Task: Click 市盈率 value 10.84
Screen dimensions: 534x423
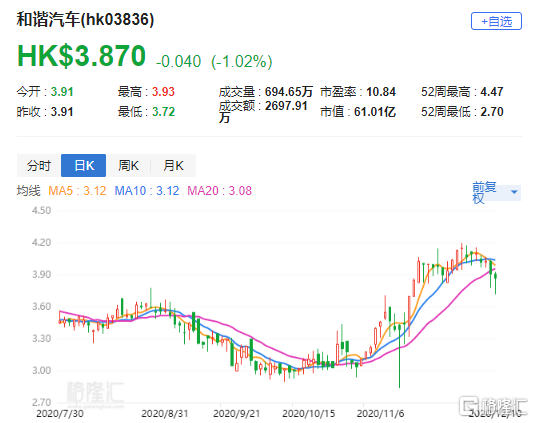Action: click(x=381, y=92)
